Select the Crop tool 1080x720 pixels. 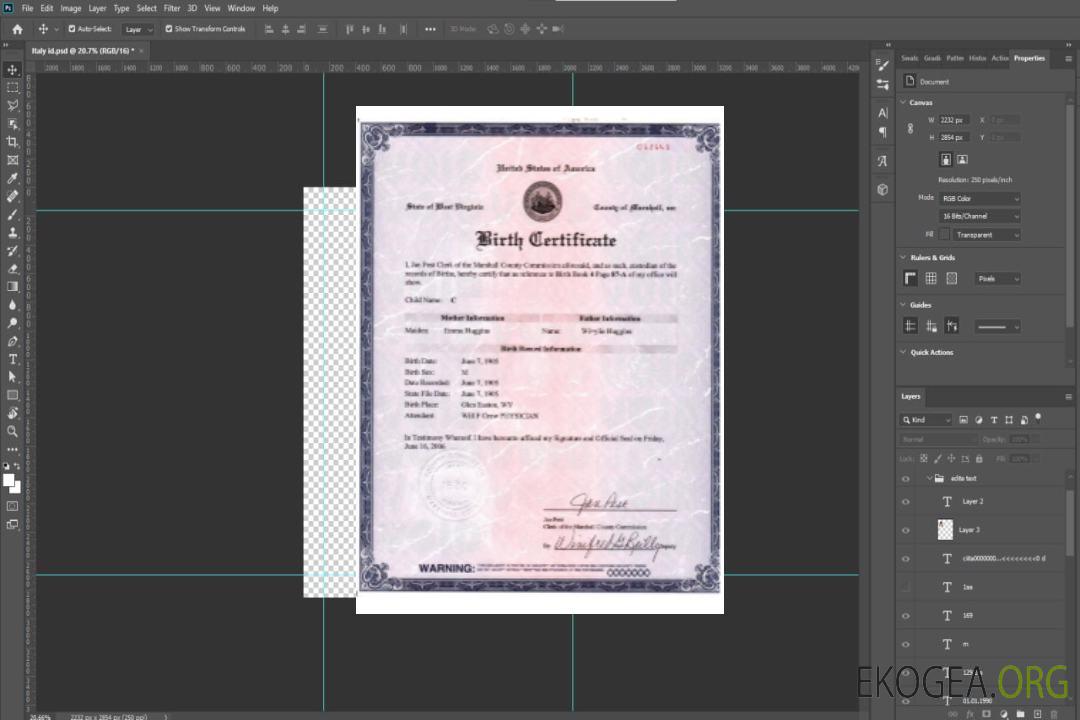coord(12,142)
